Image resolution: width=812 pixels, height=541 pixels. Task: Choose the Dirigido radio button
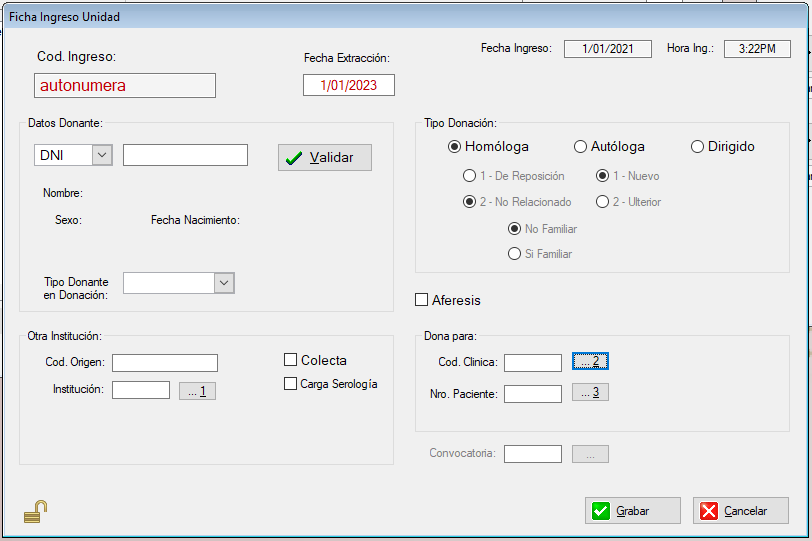click(698, 147)
